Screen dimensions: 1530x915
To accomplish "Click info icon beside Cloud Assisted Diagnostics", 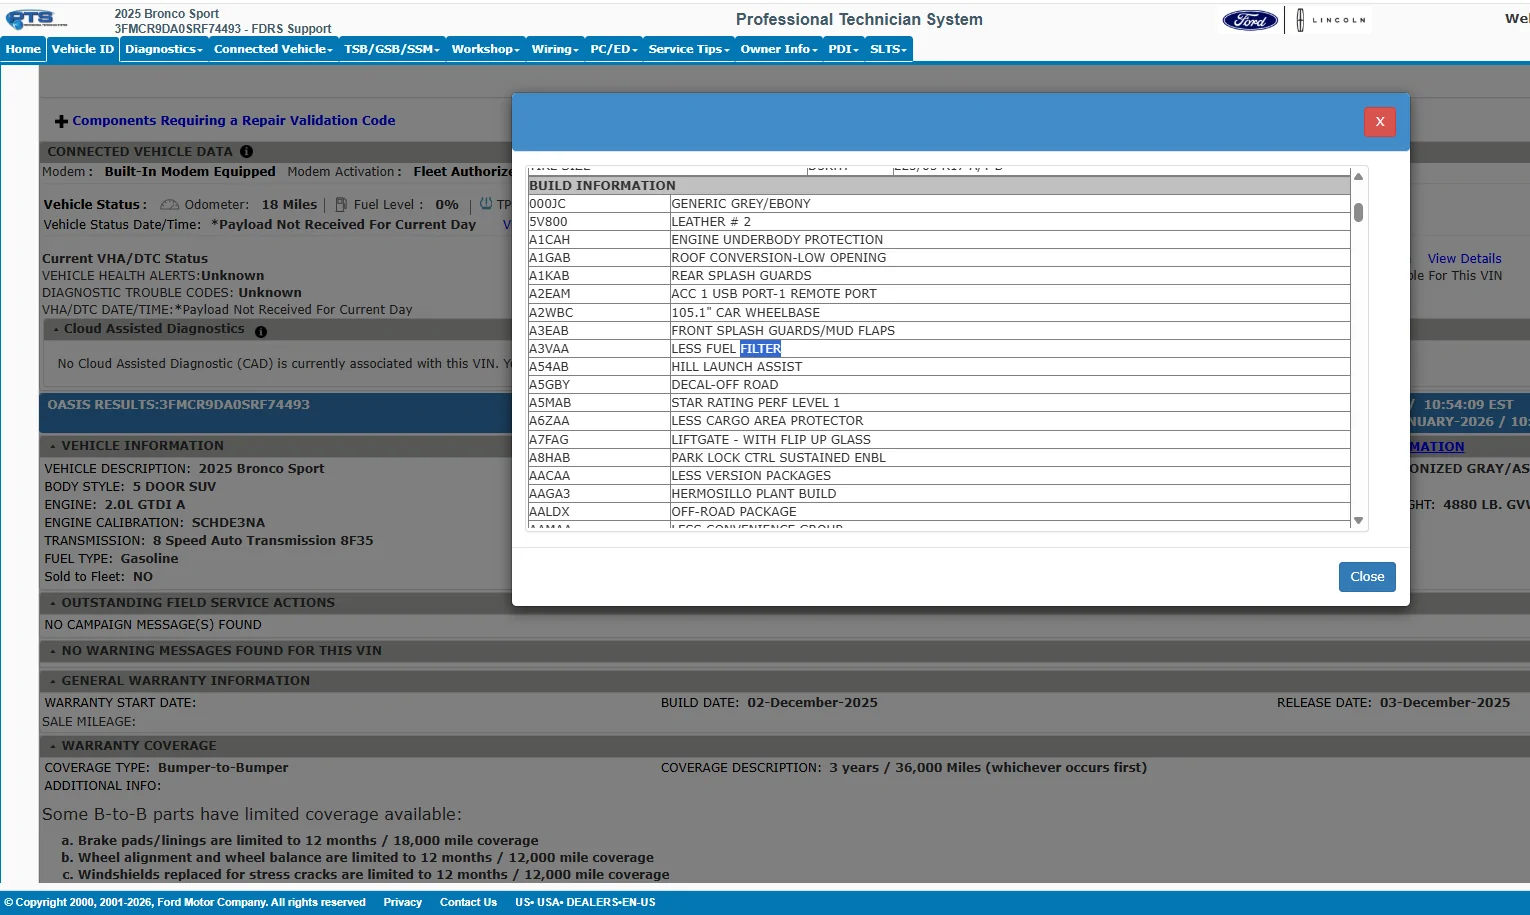I will 261,332.
